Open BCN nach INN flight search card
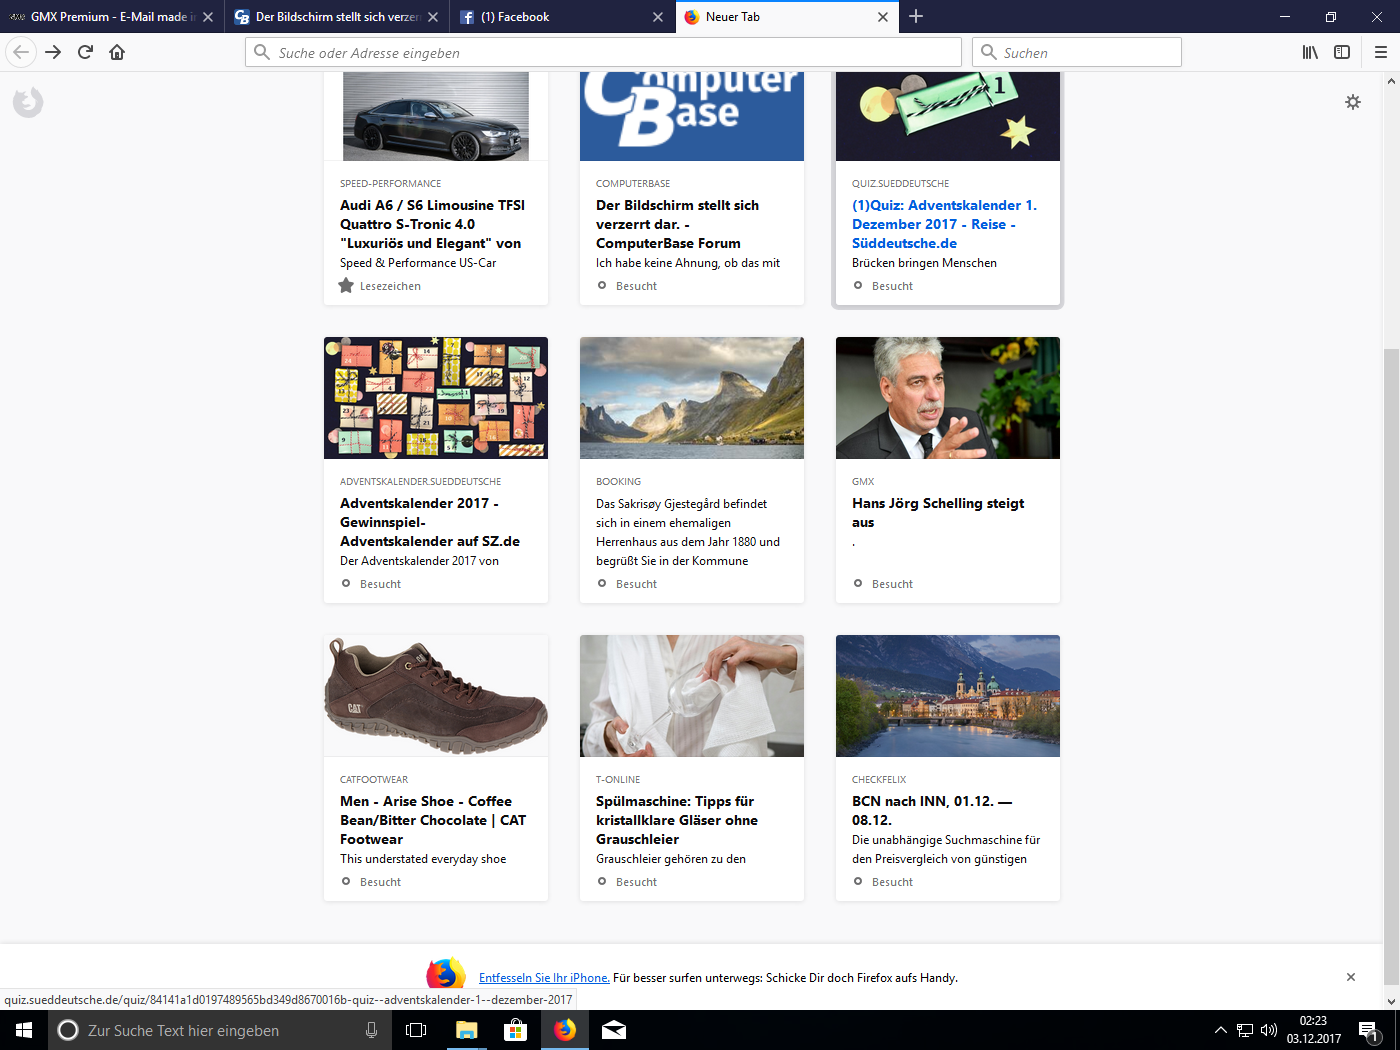Screen dimensions: 1400x1050 (932, 810)
